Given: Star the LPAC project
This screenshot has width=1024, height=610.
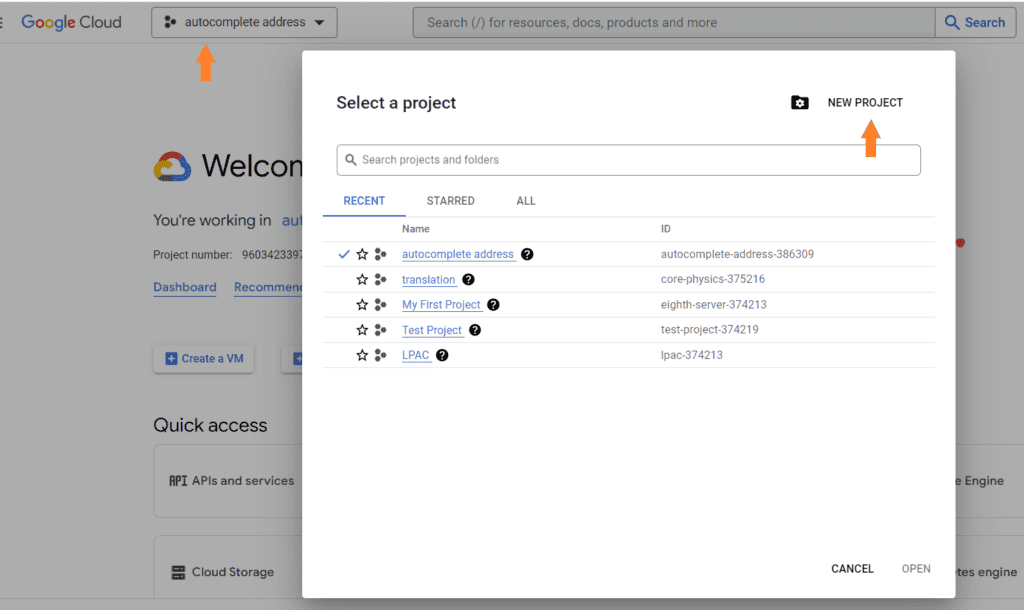Looking at the screenshot, I should (362, 355).
